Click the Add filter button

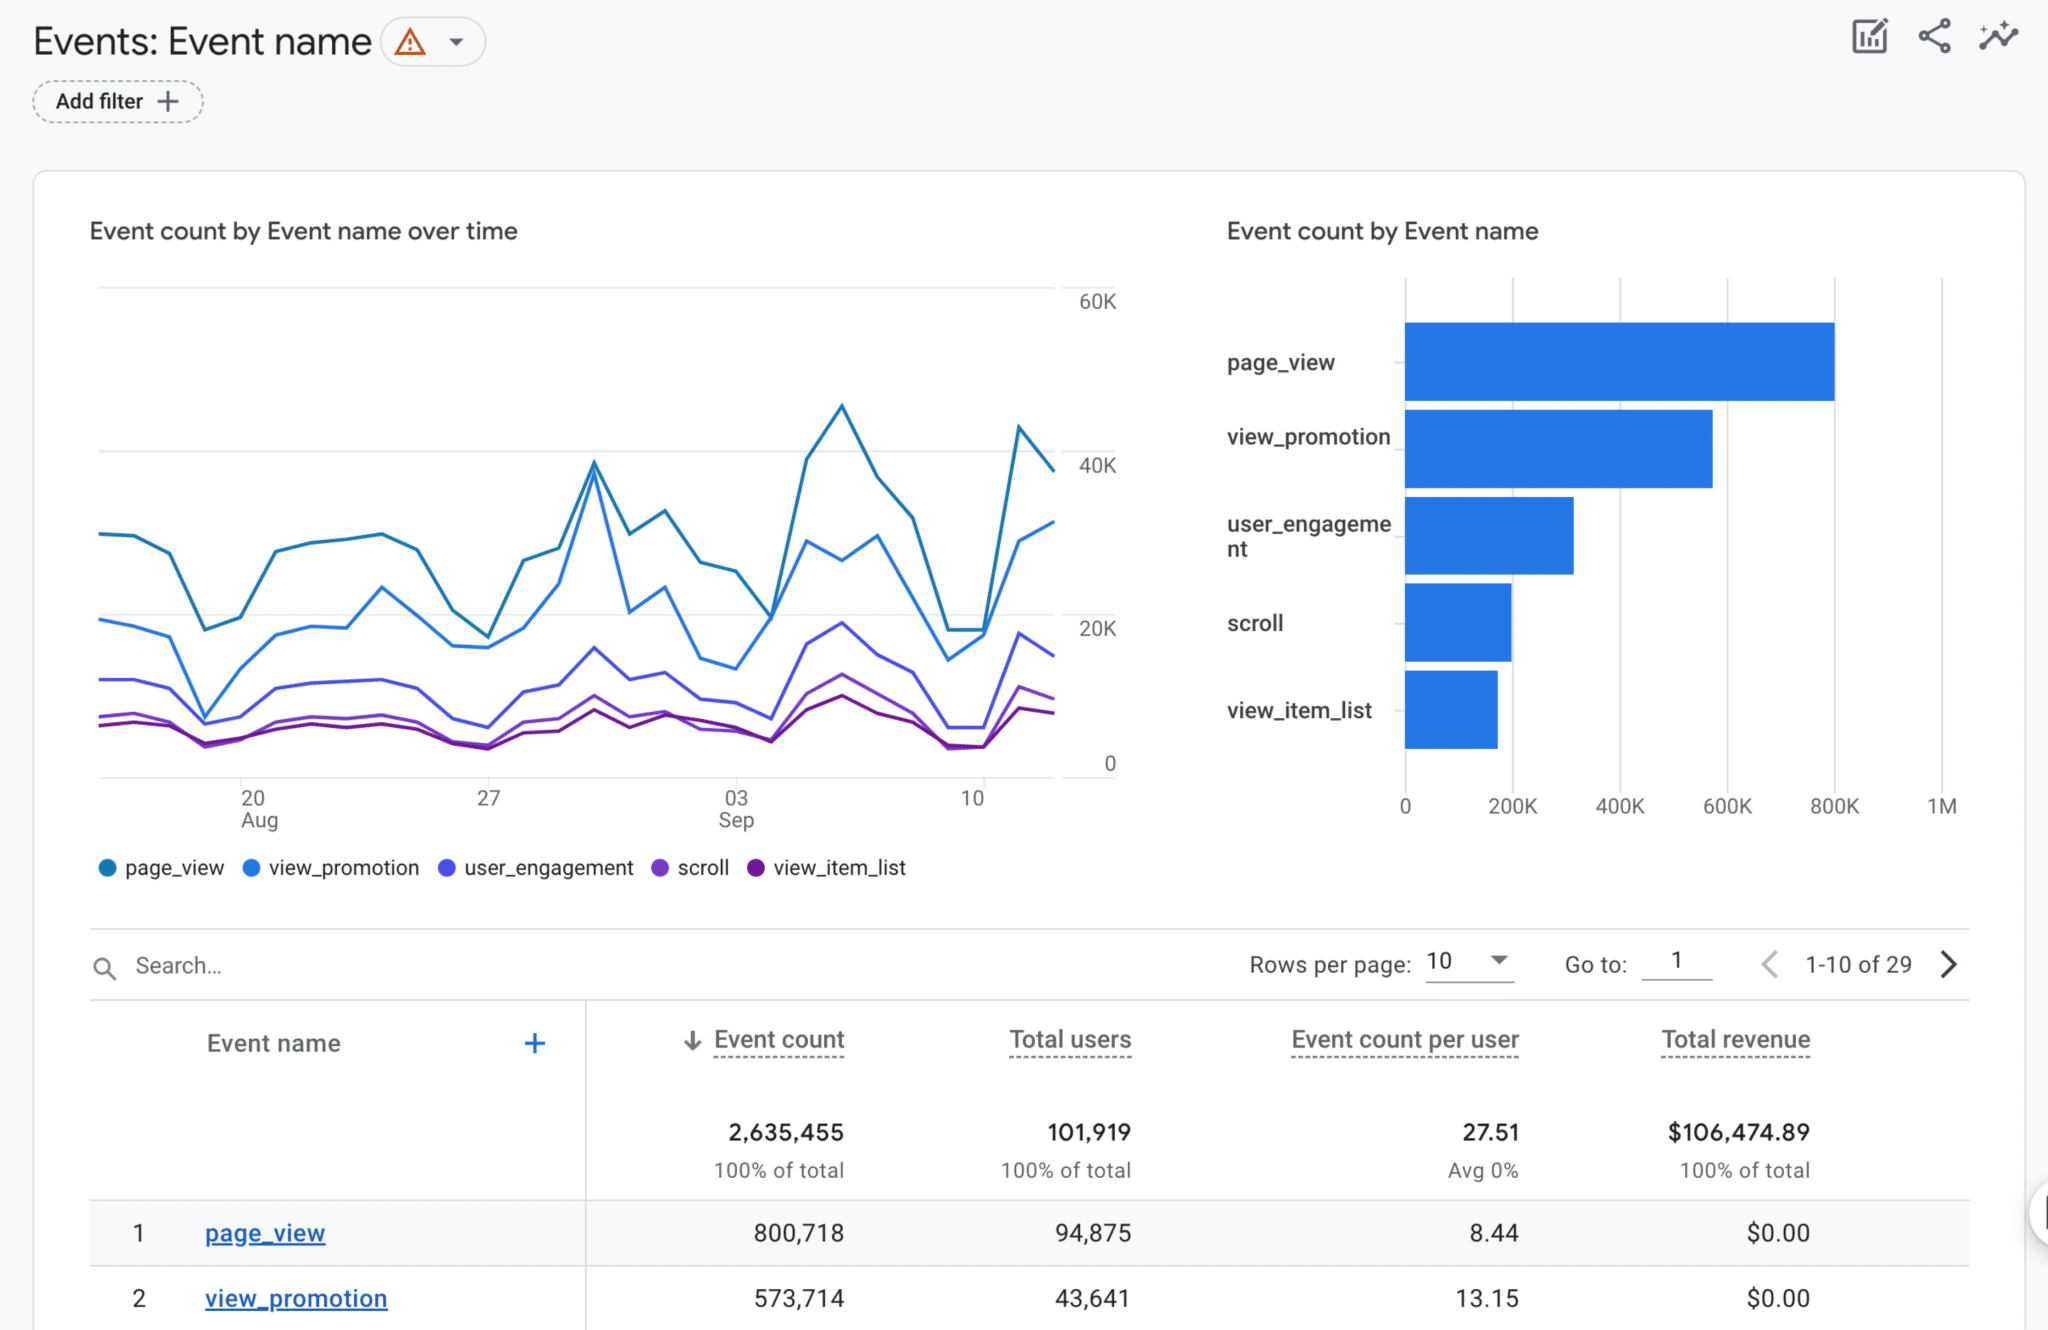(117, 101)
